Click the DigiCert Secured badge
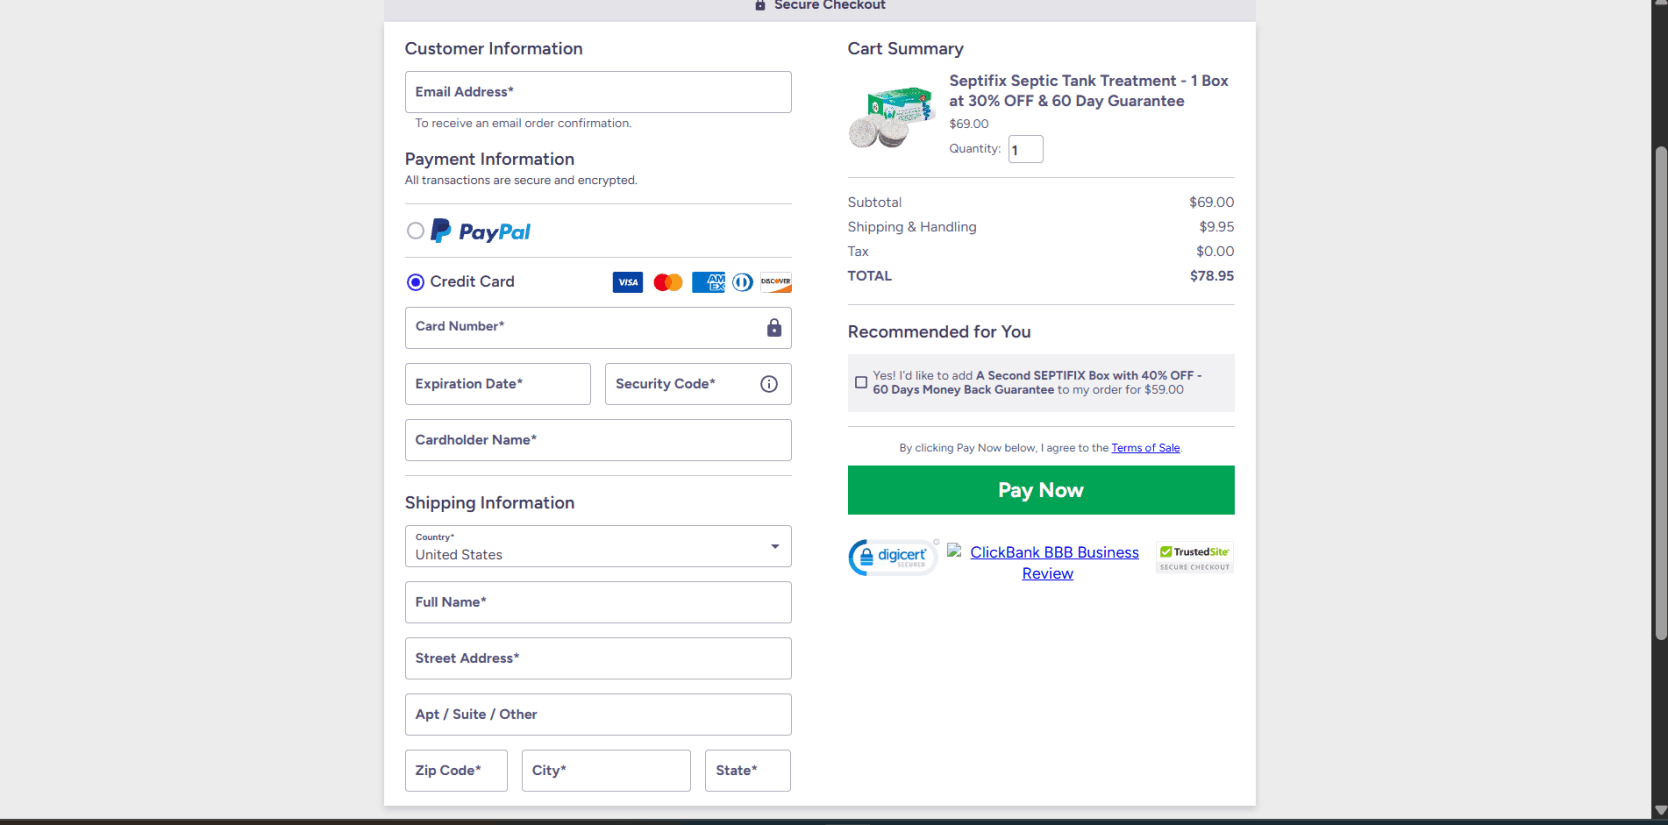This screenshot has height=825, width=1668. [x=892, y=556]
